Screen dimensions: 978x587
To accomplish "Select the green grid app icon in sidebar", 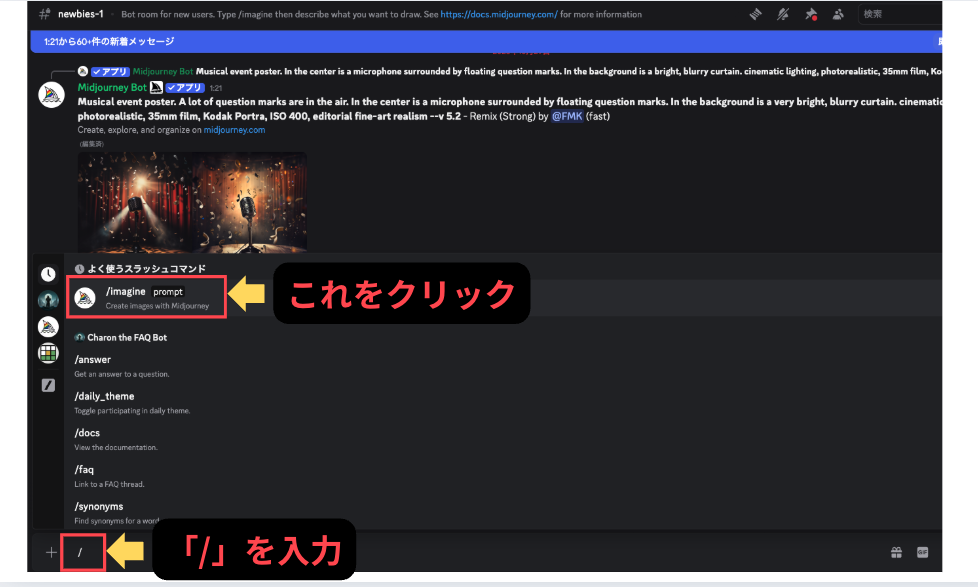I will point(48,353).
